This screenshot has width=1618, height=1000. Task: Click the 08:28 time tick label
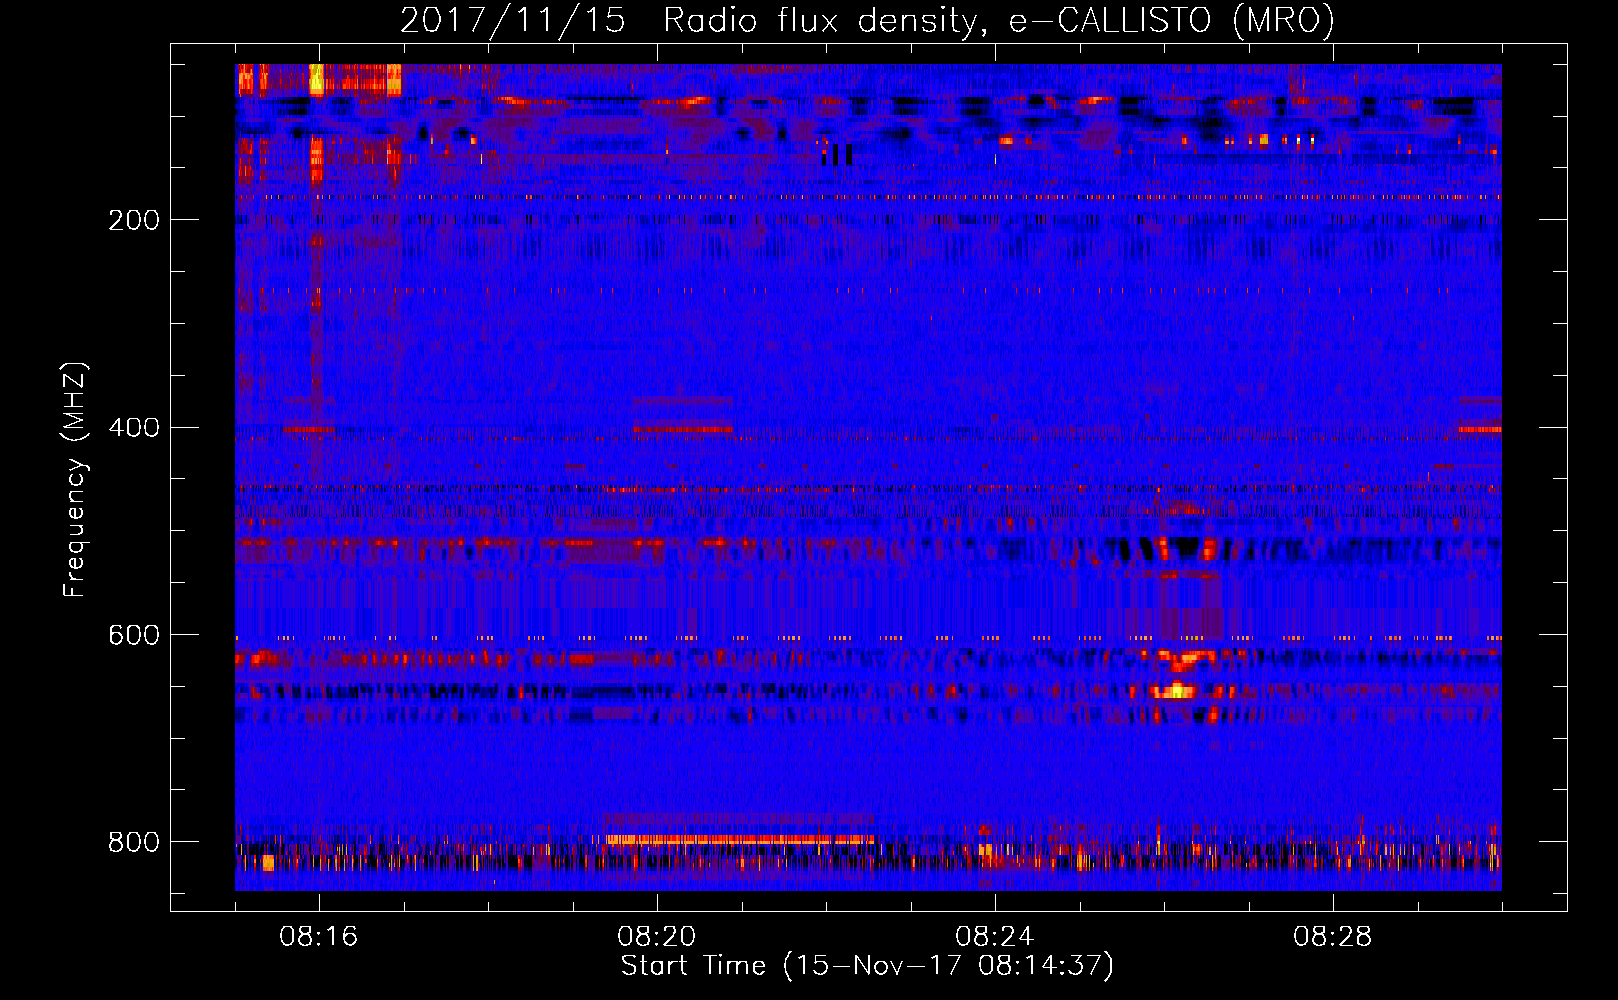click(x=1333, y=937)
